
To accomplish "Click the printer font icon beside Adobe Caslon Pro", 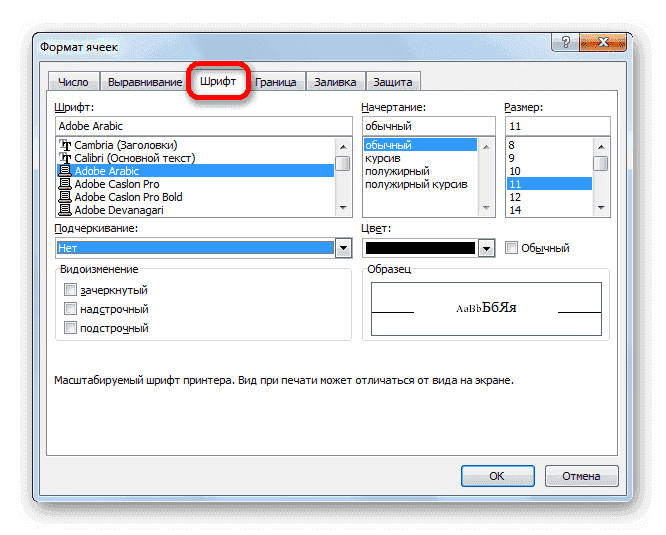I will (x=66, y=184).
